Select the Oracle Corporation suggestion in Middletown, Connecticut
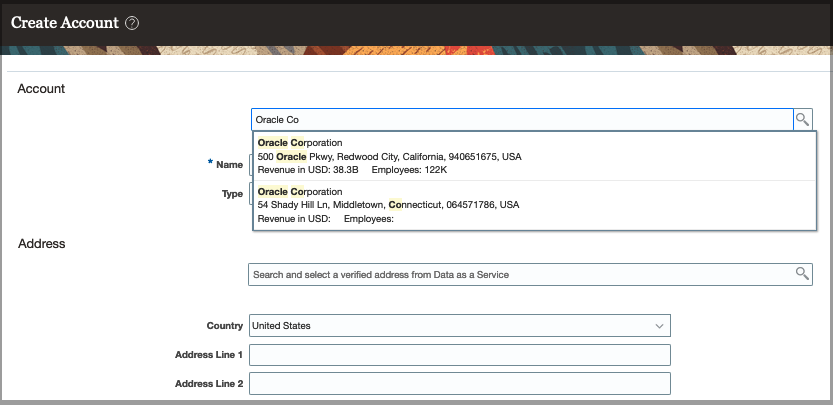The height and width of the screenshot is (405, 833). click(534, 205)
